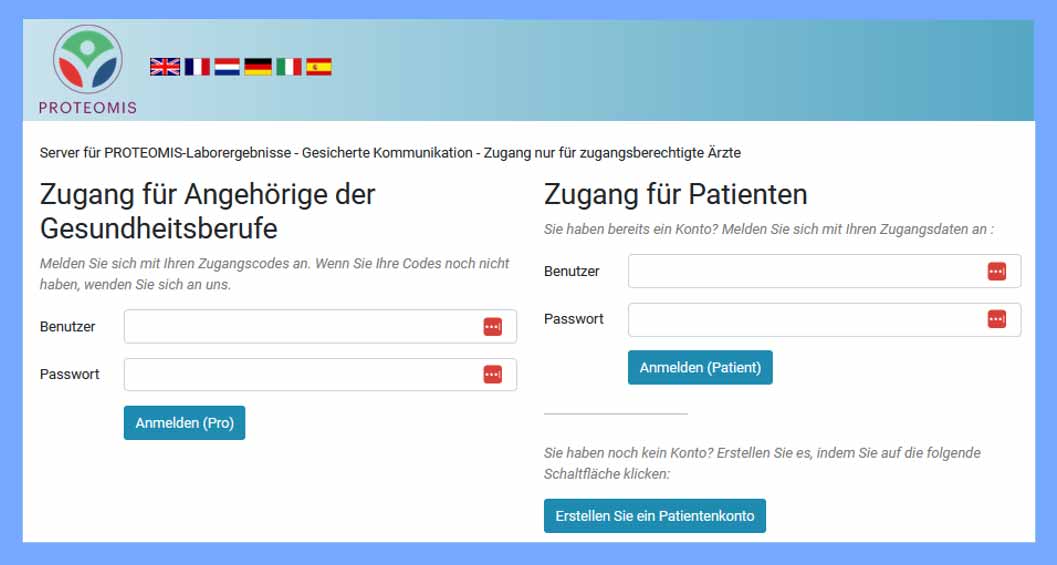This screenshot has height=565, width=1057.
Task: Click the Benutzer label under Gesundheitsberufe
Action: pos(68,327)
